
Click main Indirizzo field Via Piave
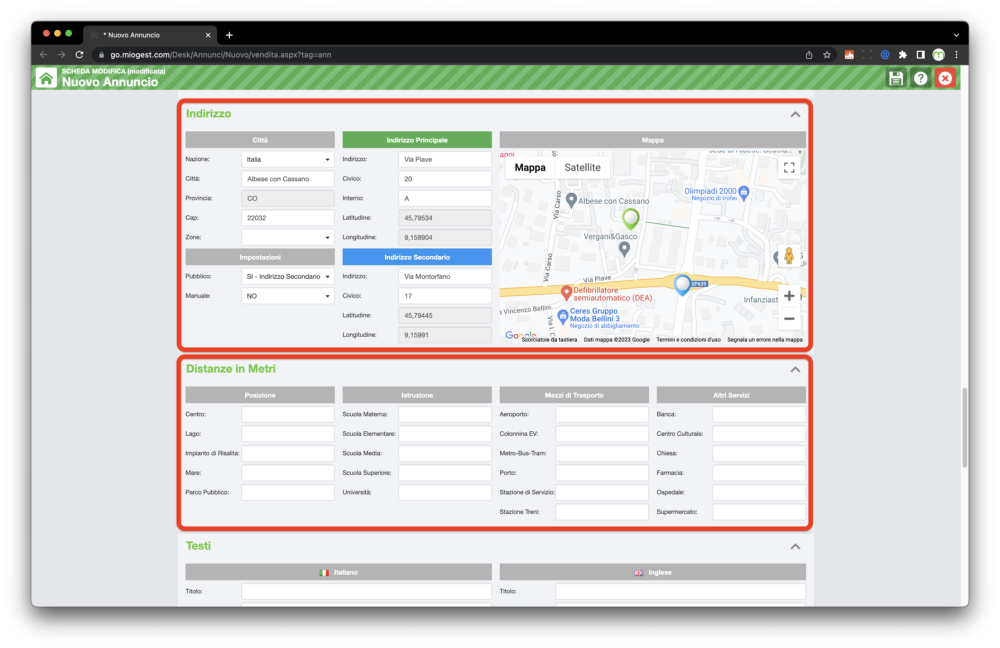[445, 159]
